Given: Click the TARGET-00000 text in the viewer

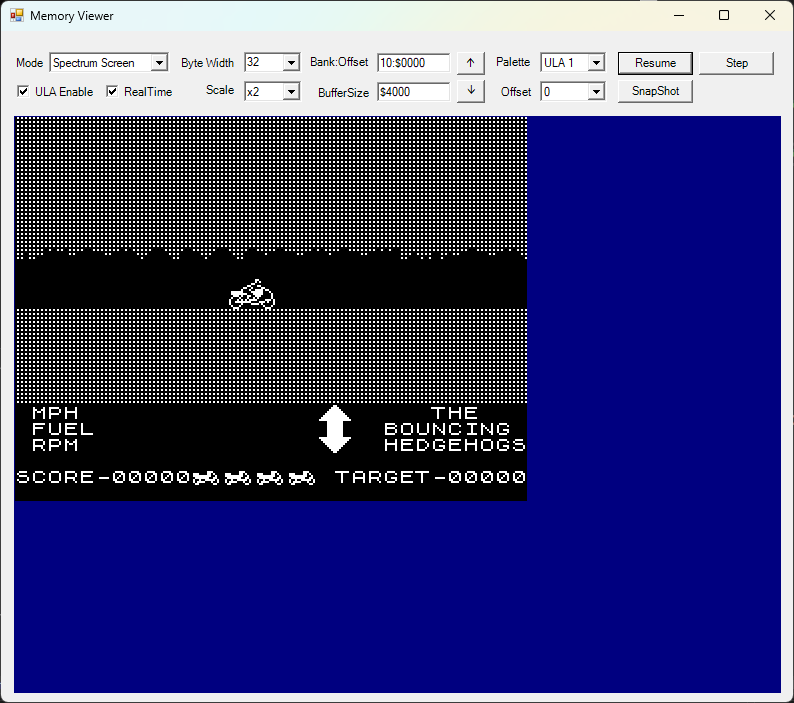Looking at the screenshot, I should pos(430,477).
